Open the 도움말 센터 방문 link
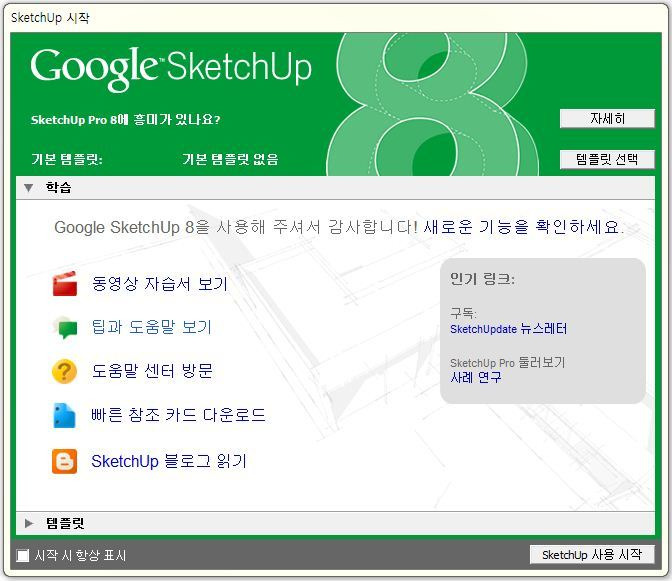The image size is (672, 581). click(x=152, y=371)
